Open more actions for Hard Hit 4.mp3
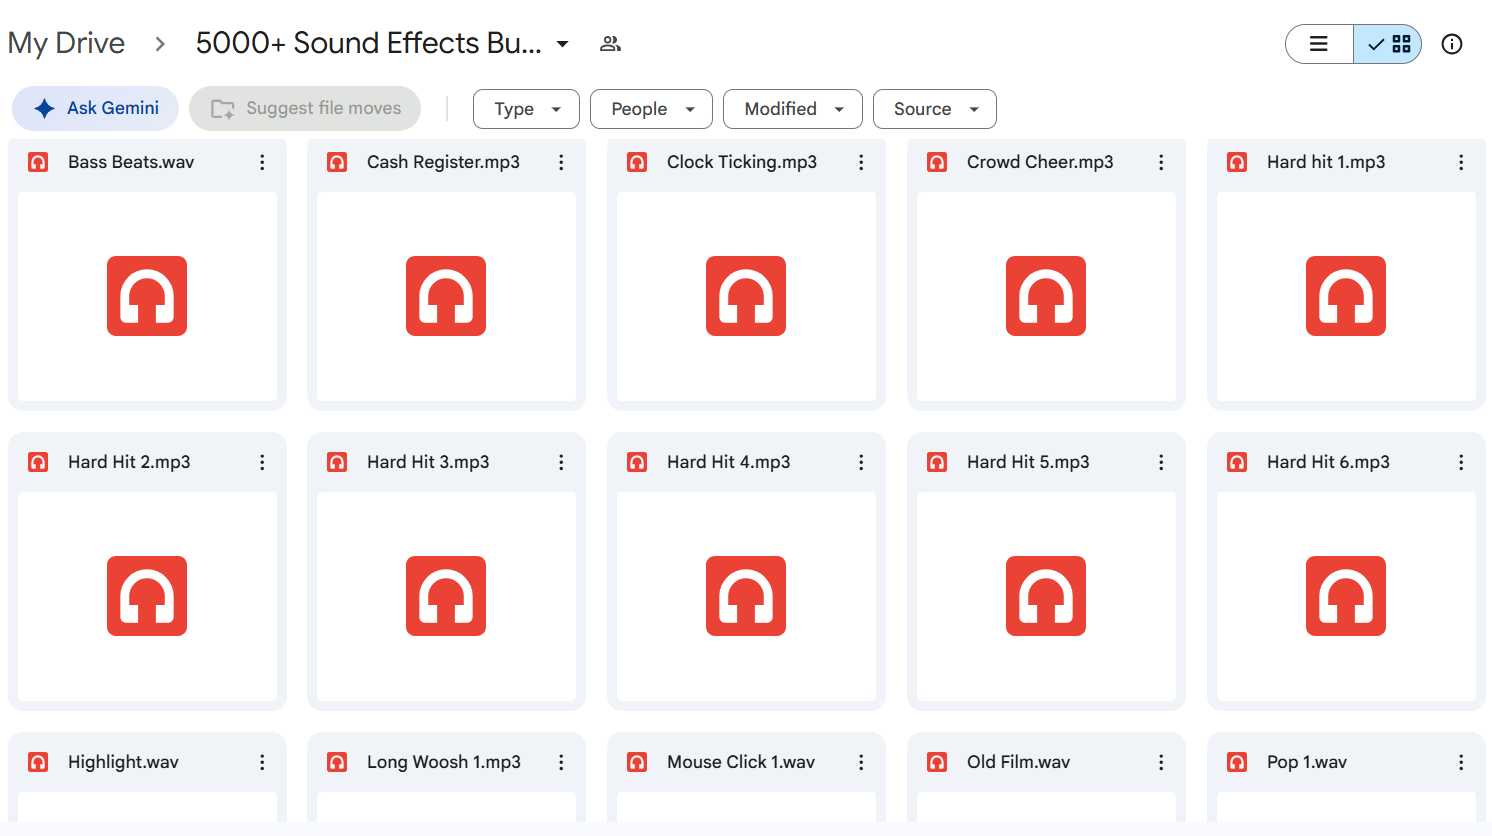Screen dimensions: 1492x836 [x=861, y=462]
